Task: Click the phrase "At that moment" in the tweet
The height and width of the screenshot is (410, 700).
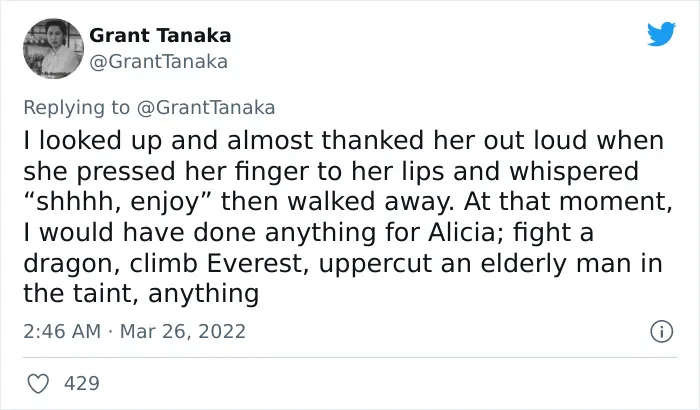Action: [567, 202]
